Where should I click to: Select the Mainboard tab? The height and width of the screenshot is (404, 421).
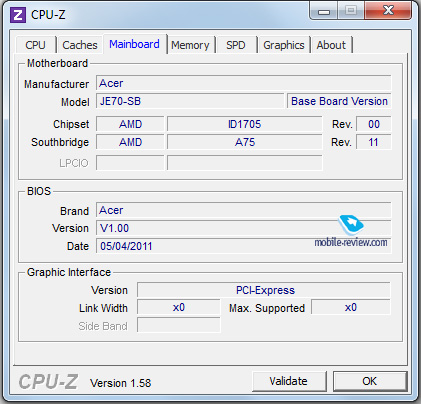point(134,44)
